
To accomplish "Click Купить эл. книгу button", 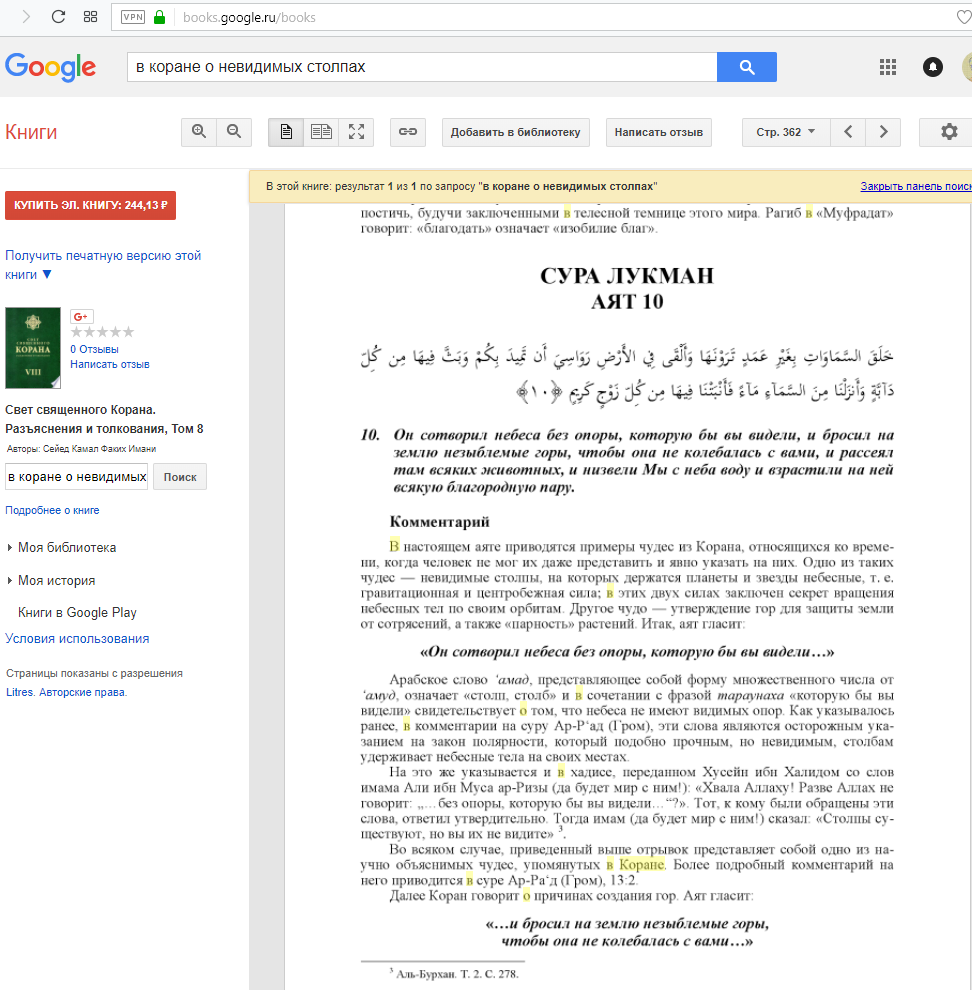I will click(x=90, y=205).
